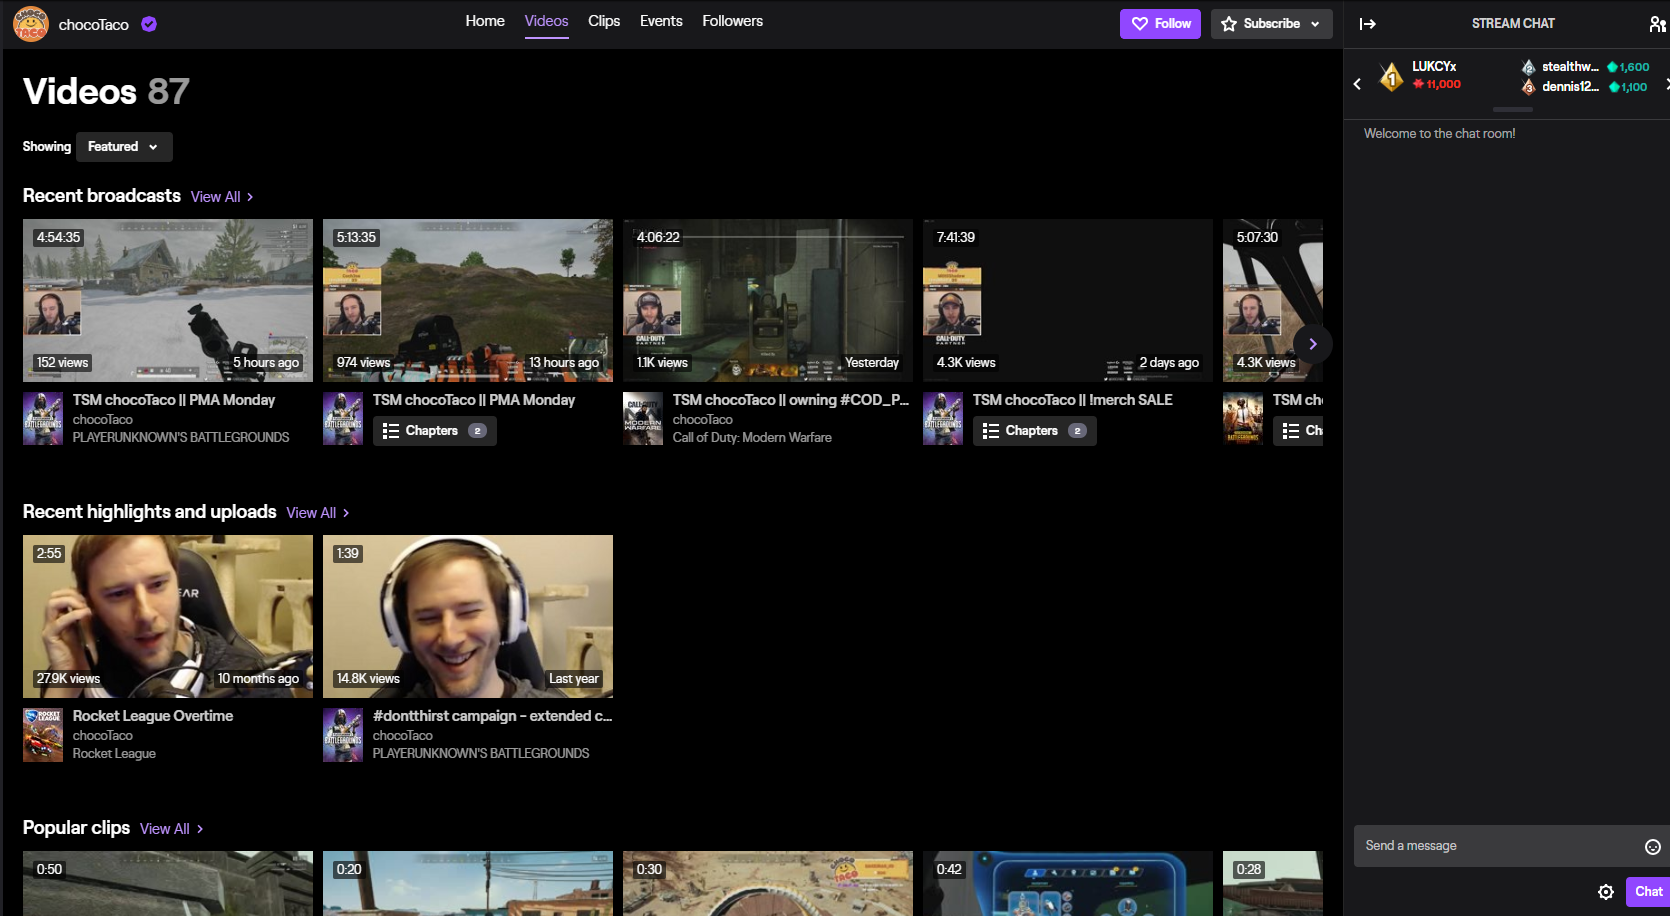
Task: Open Rocket League game box art icon
Action: [x=43, y=735]
